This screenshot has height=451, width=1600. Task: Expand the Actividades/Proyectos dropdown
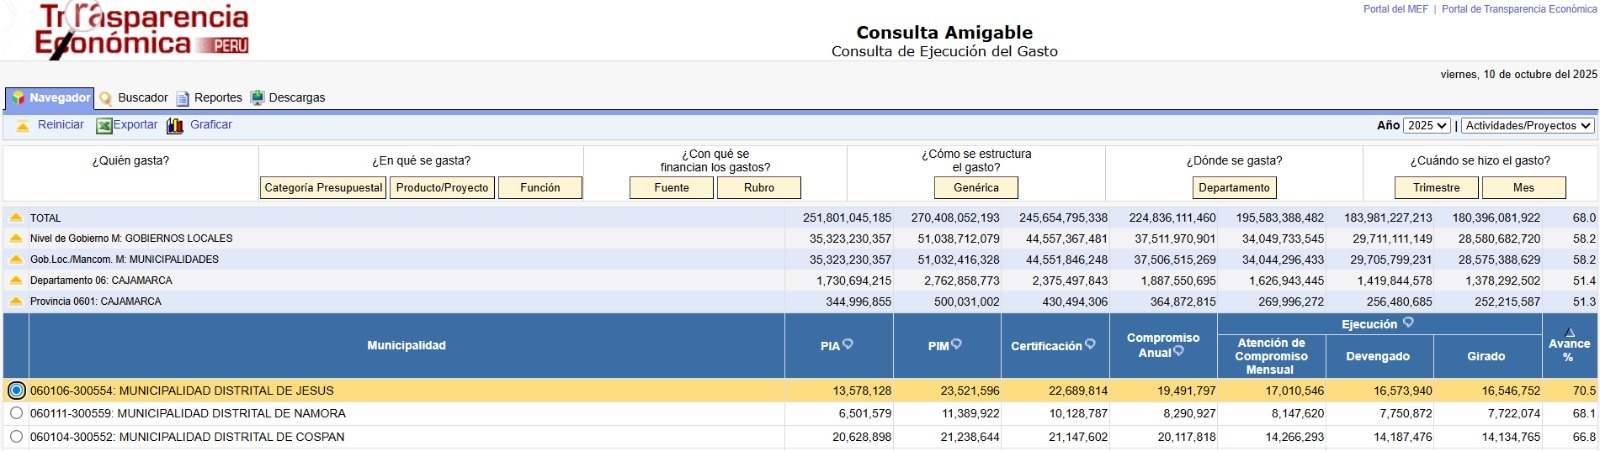pyautogui.click(x=1527, y=126)
